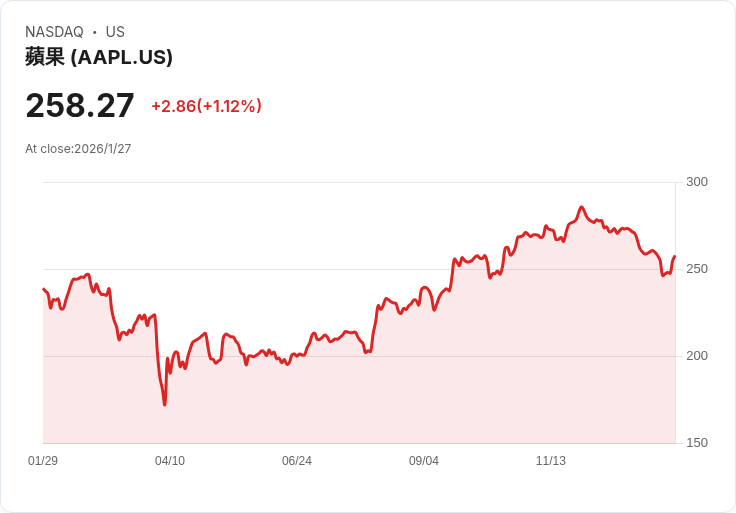This screenshot has width=736, height=513.
Task: Click the rightmost end of the price line
Action: [x=675, y=257]
